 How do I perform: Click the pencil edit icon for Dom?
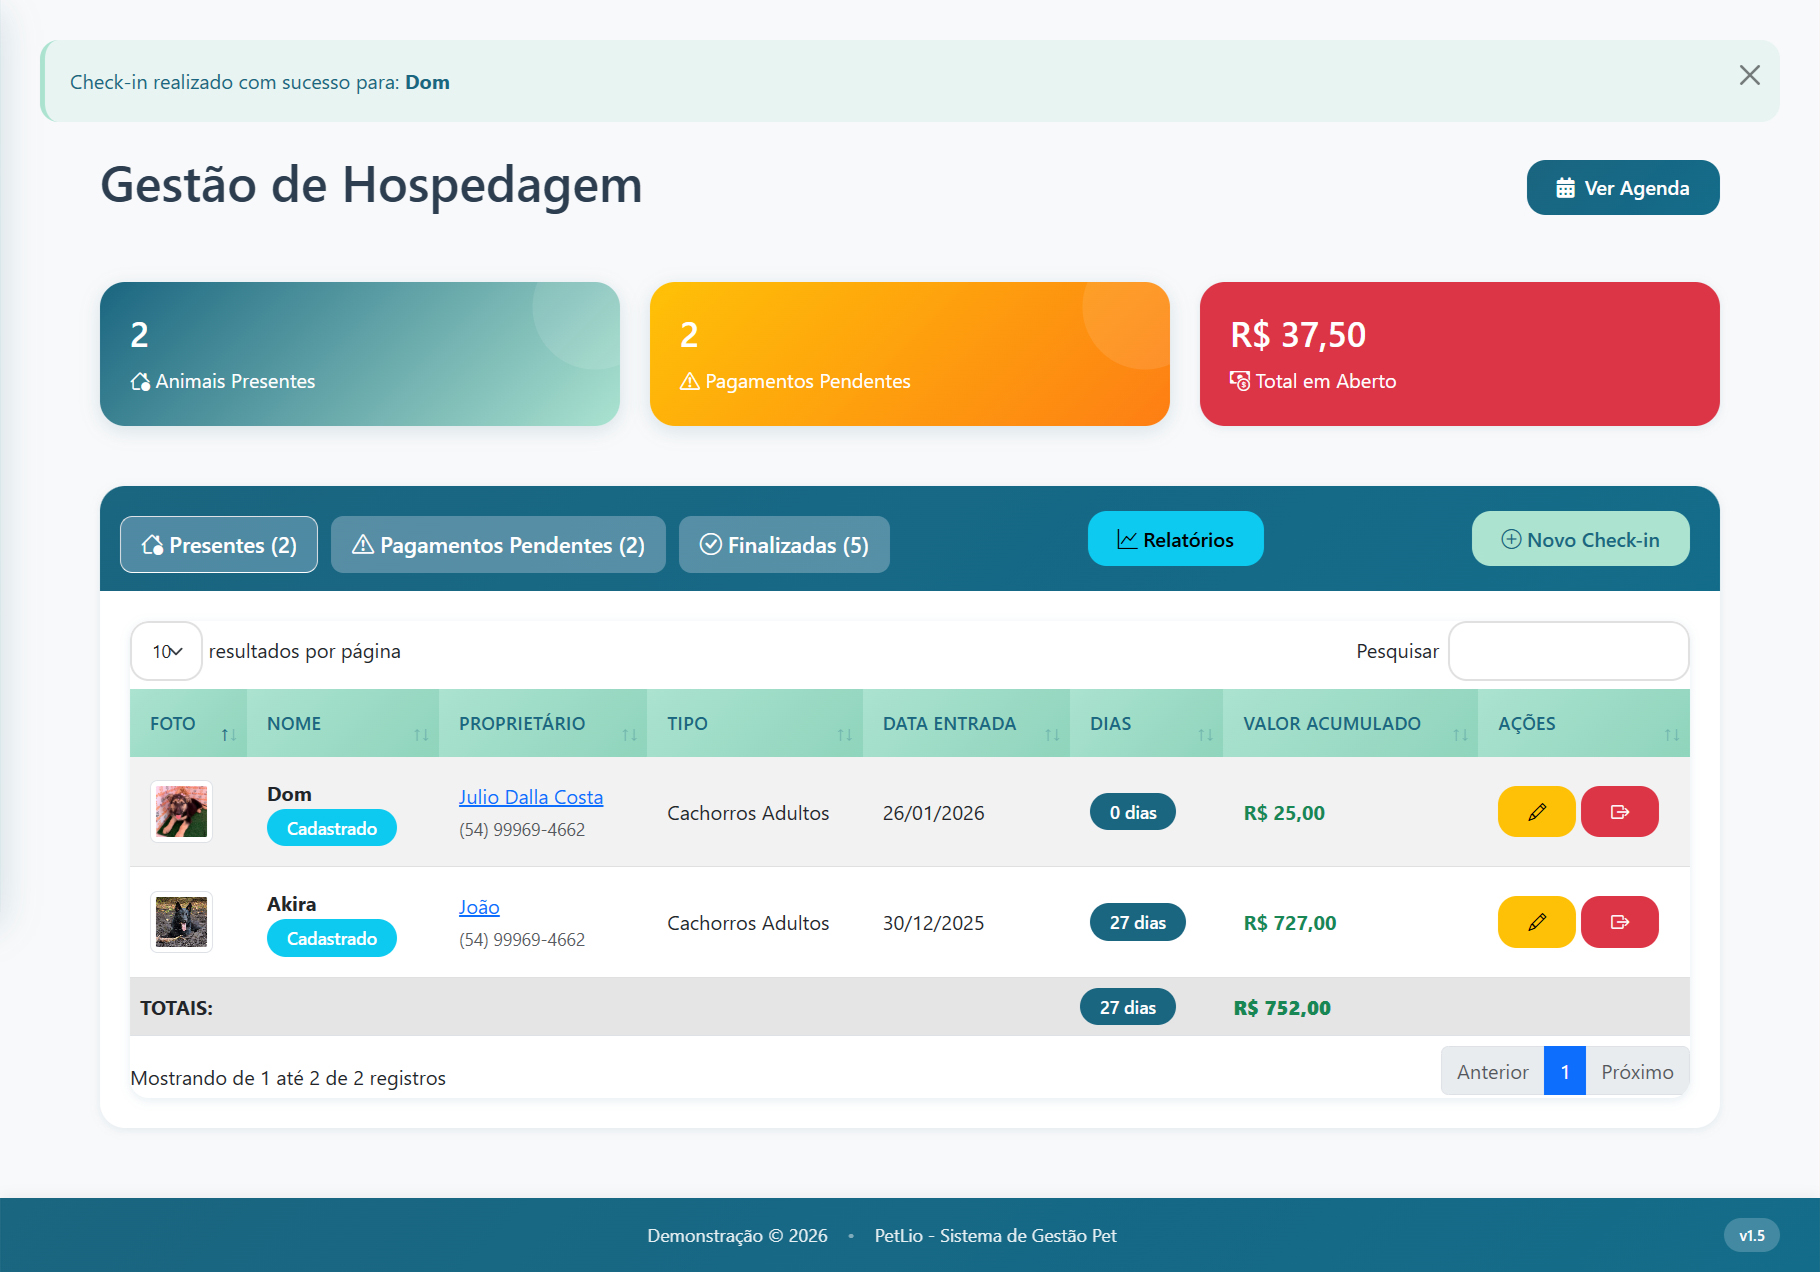pyautogui.click(x=1536, y=812)
